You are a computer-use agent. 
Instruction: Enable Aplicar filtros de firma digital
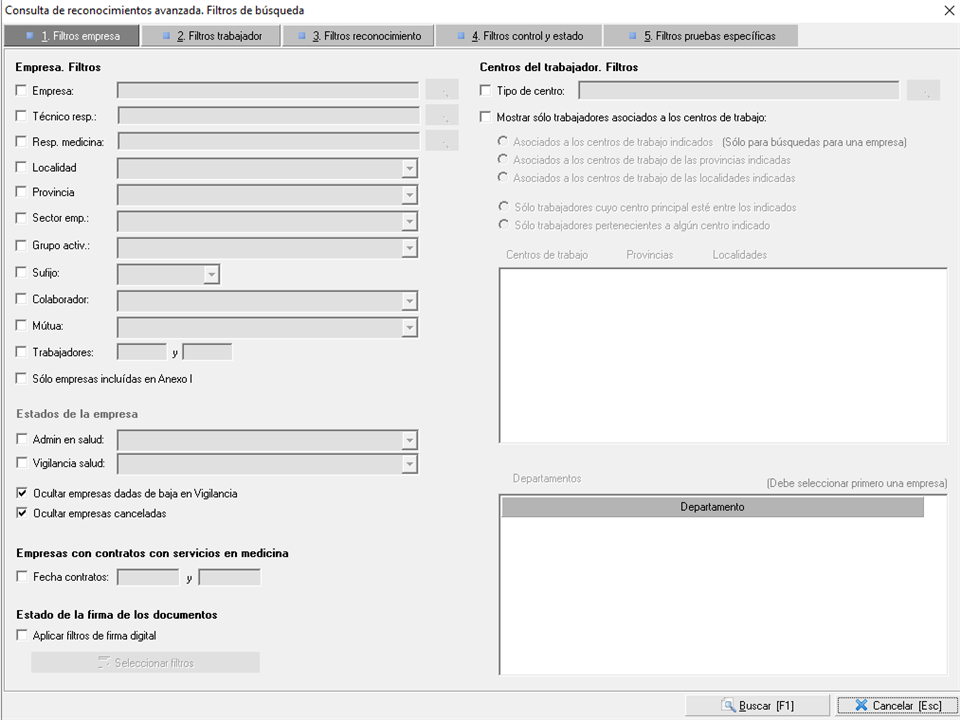pyautogui.click(x=23, y=635)
